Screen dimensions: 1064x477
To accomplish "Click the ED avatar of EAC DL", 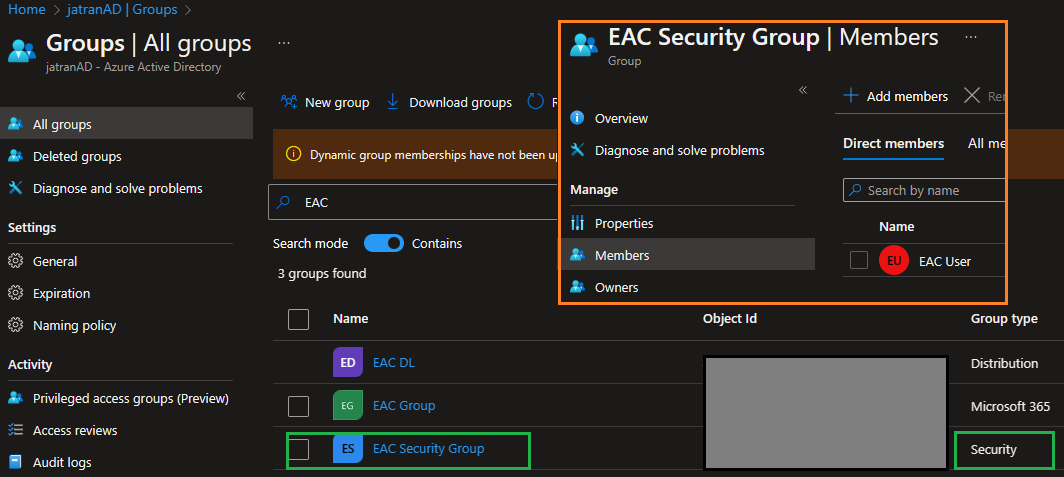I will point(348,362).
